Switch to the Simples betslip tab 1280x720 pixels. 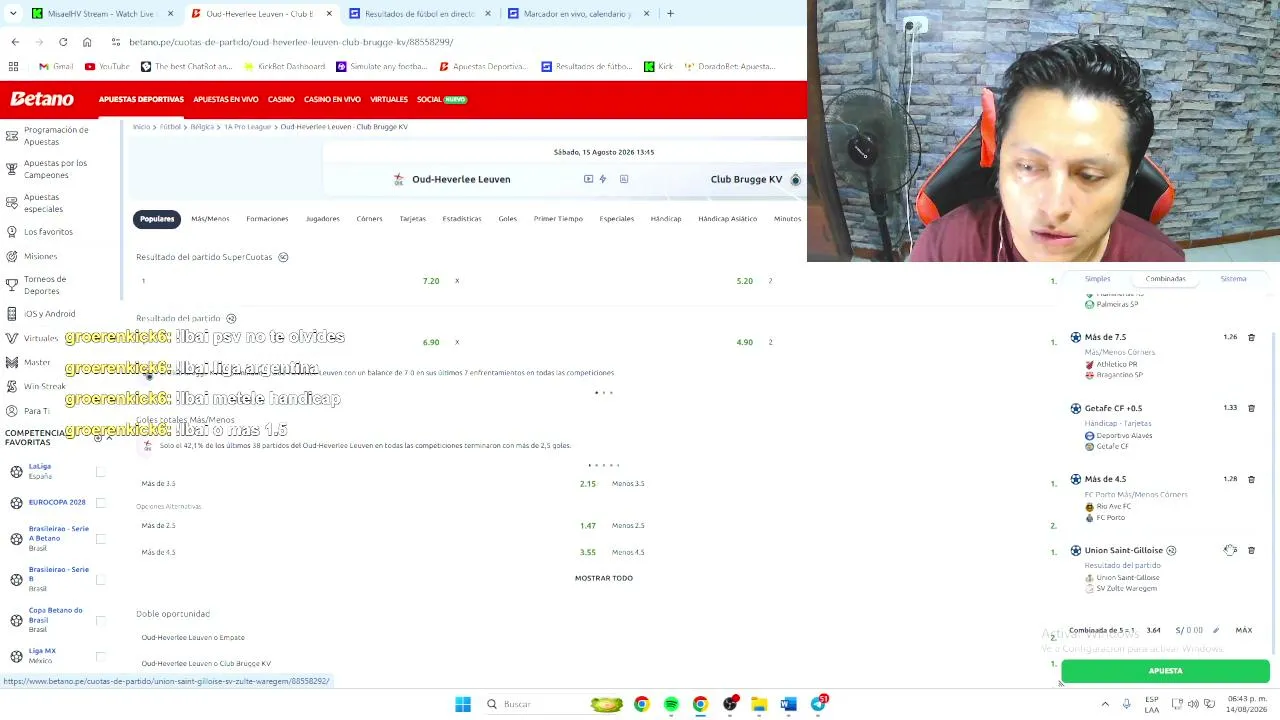[x=1097, y=279]
